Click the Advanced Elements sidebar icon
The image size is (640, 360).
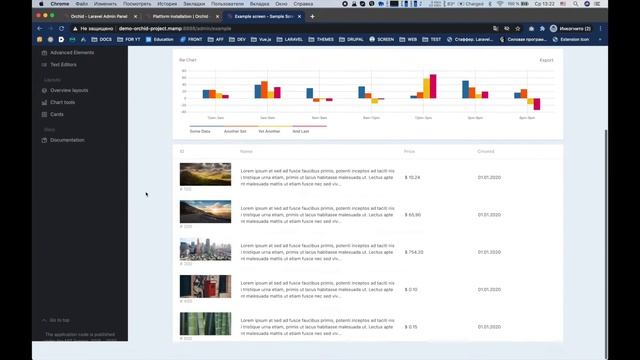click(x=44, y=53)
